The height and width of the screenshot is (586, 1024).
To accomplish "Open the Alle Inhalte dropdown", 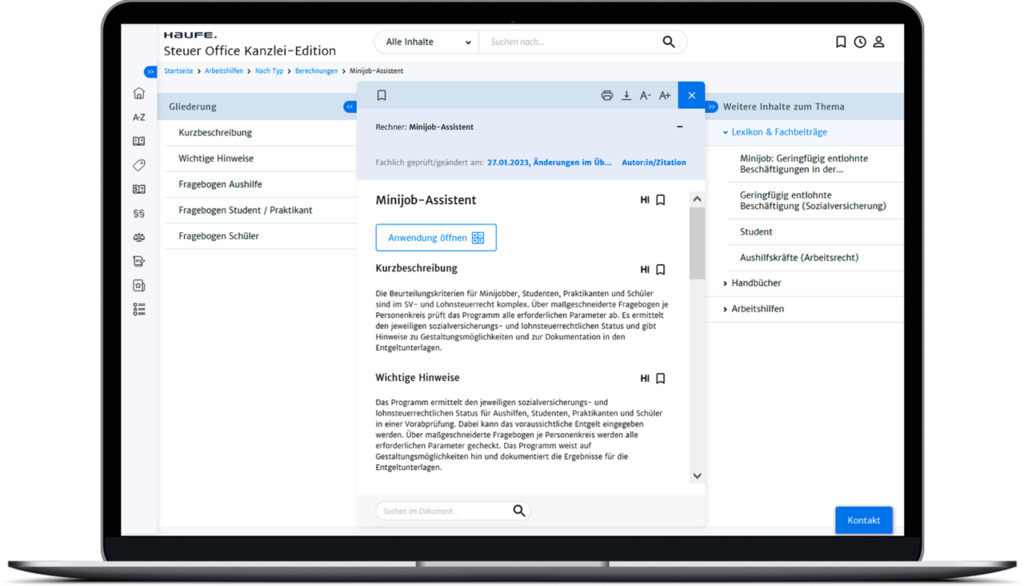I will coord(427,42).
